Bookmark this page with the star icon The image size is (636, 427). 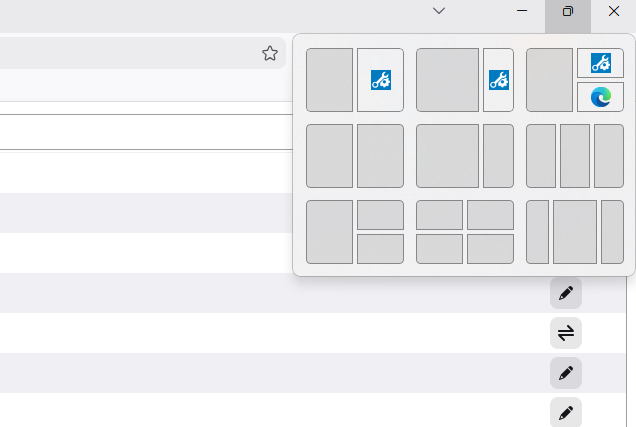click(269, 53)
